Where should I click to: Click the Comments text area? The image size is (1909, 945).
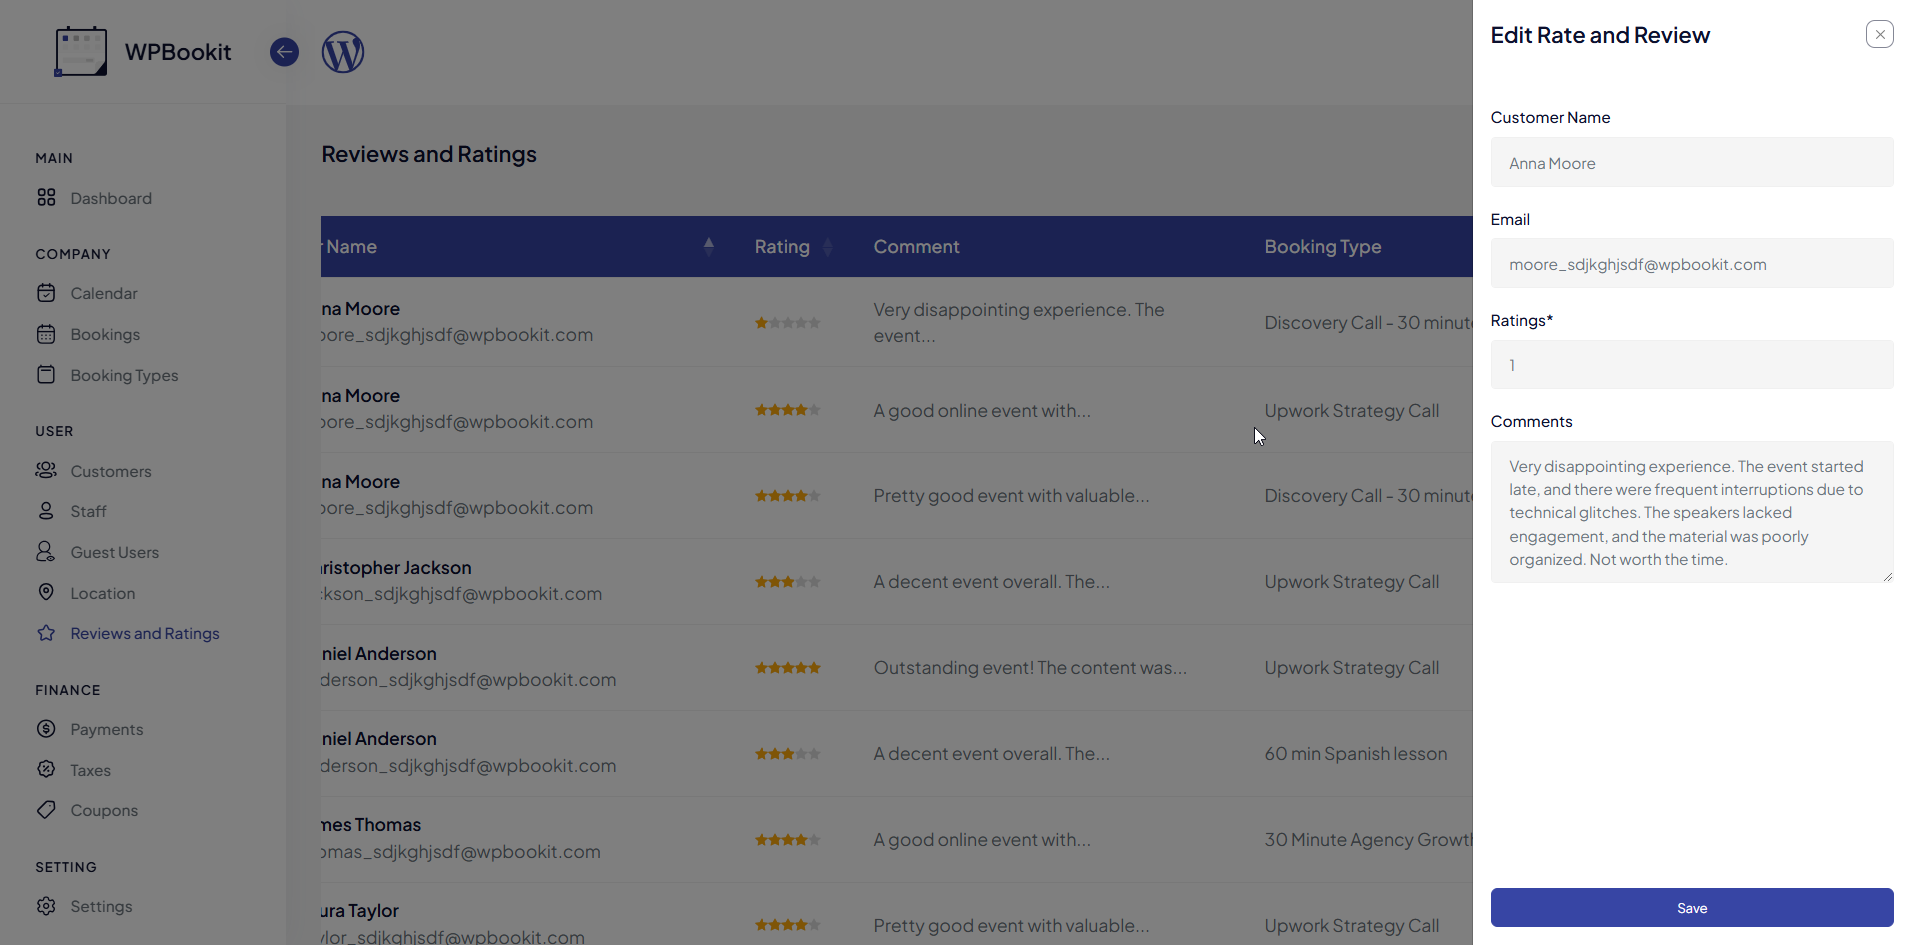1691,512
